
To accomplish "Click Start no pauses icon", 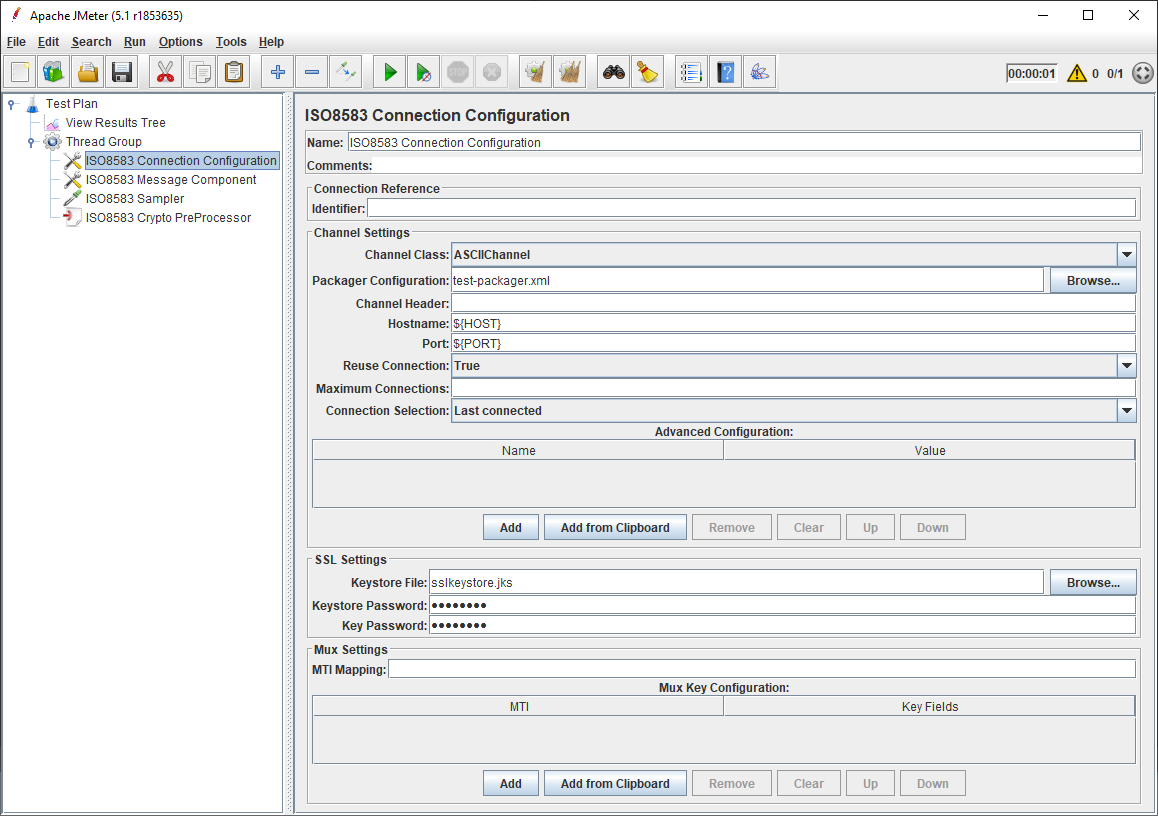I will coord(424,72).
